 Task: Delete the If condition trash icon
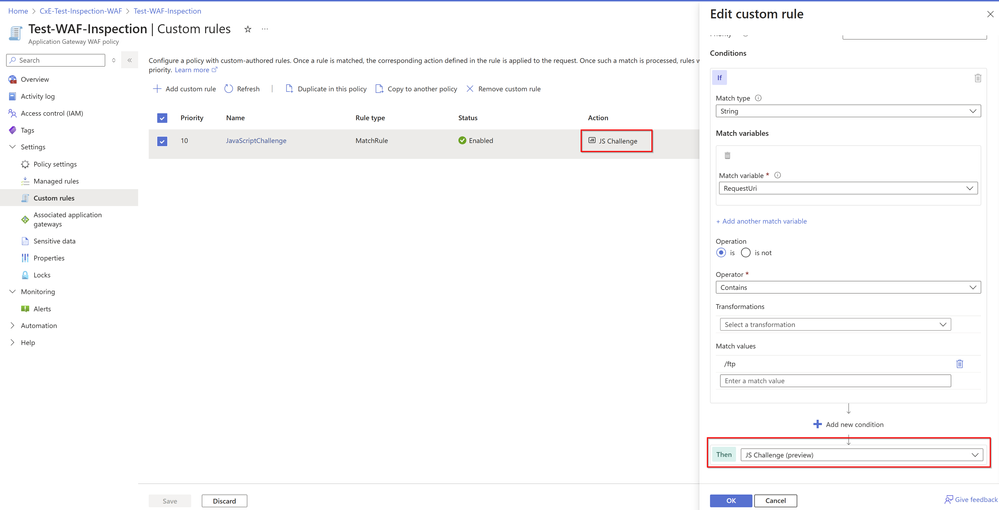coord(978,78)
